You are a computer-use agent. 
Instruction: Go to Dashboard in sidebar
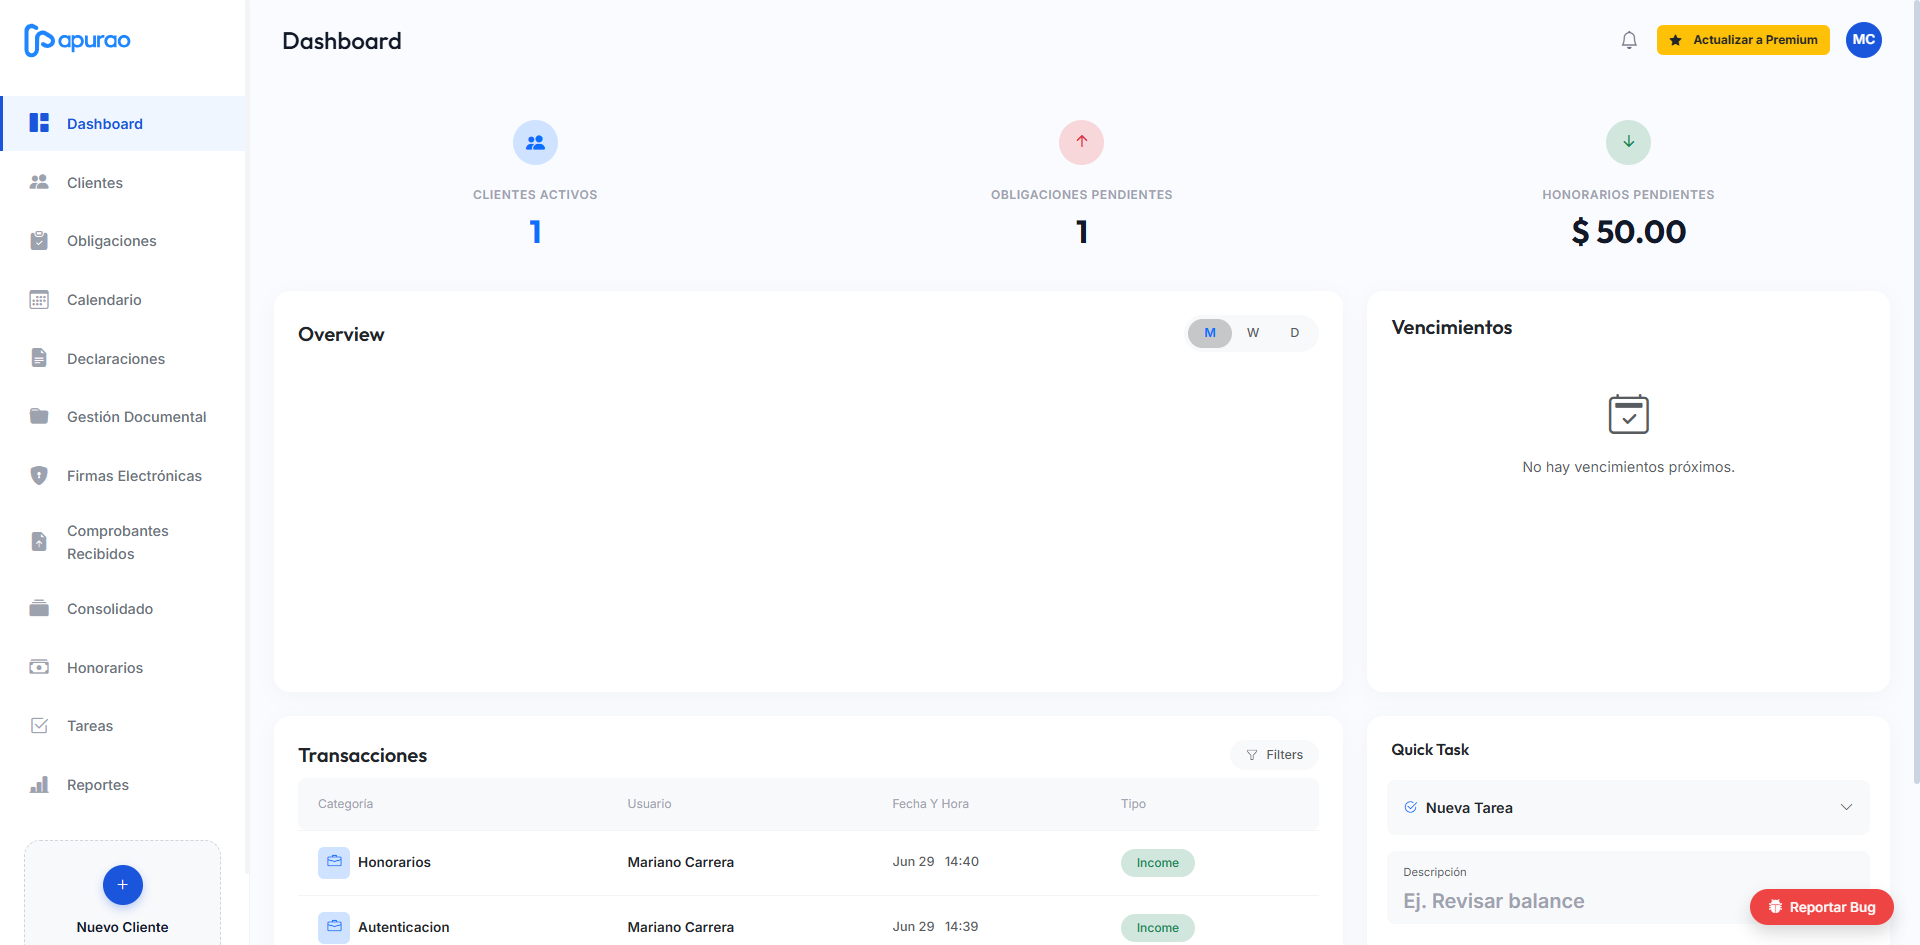(x=124, y=123)
